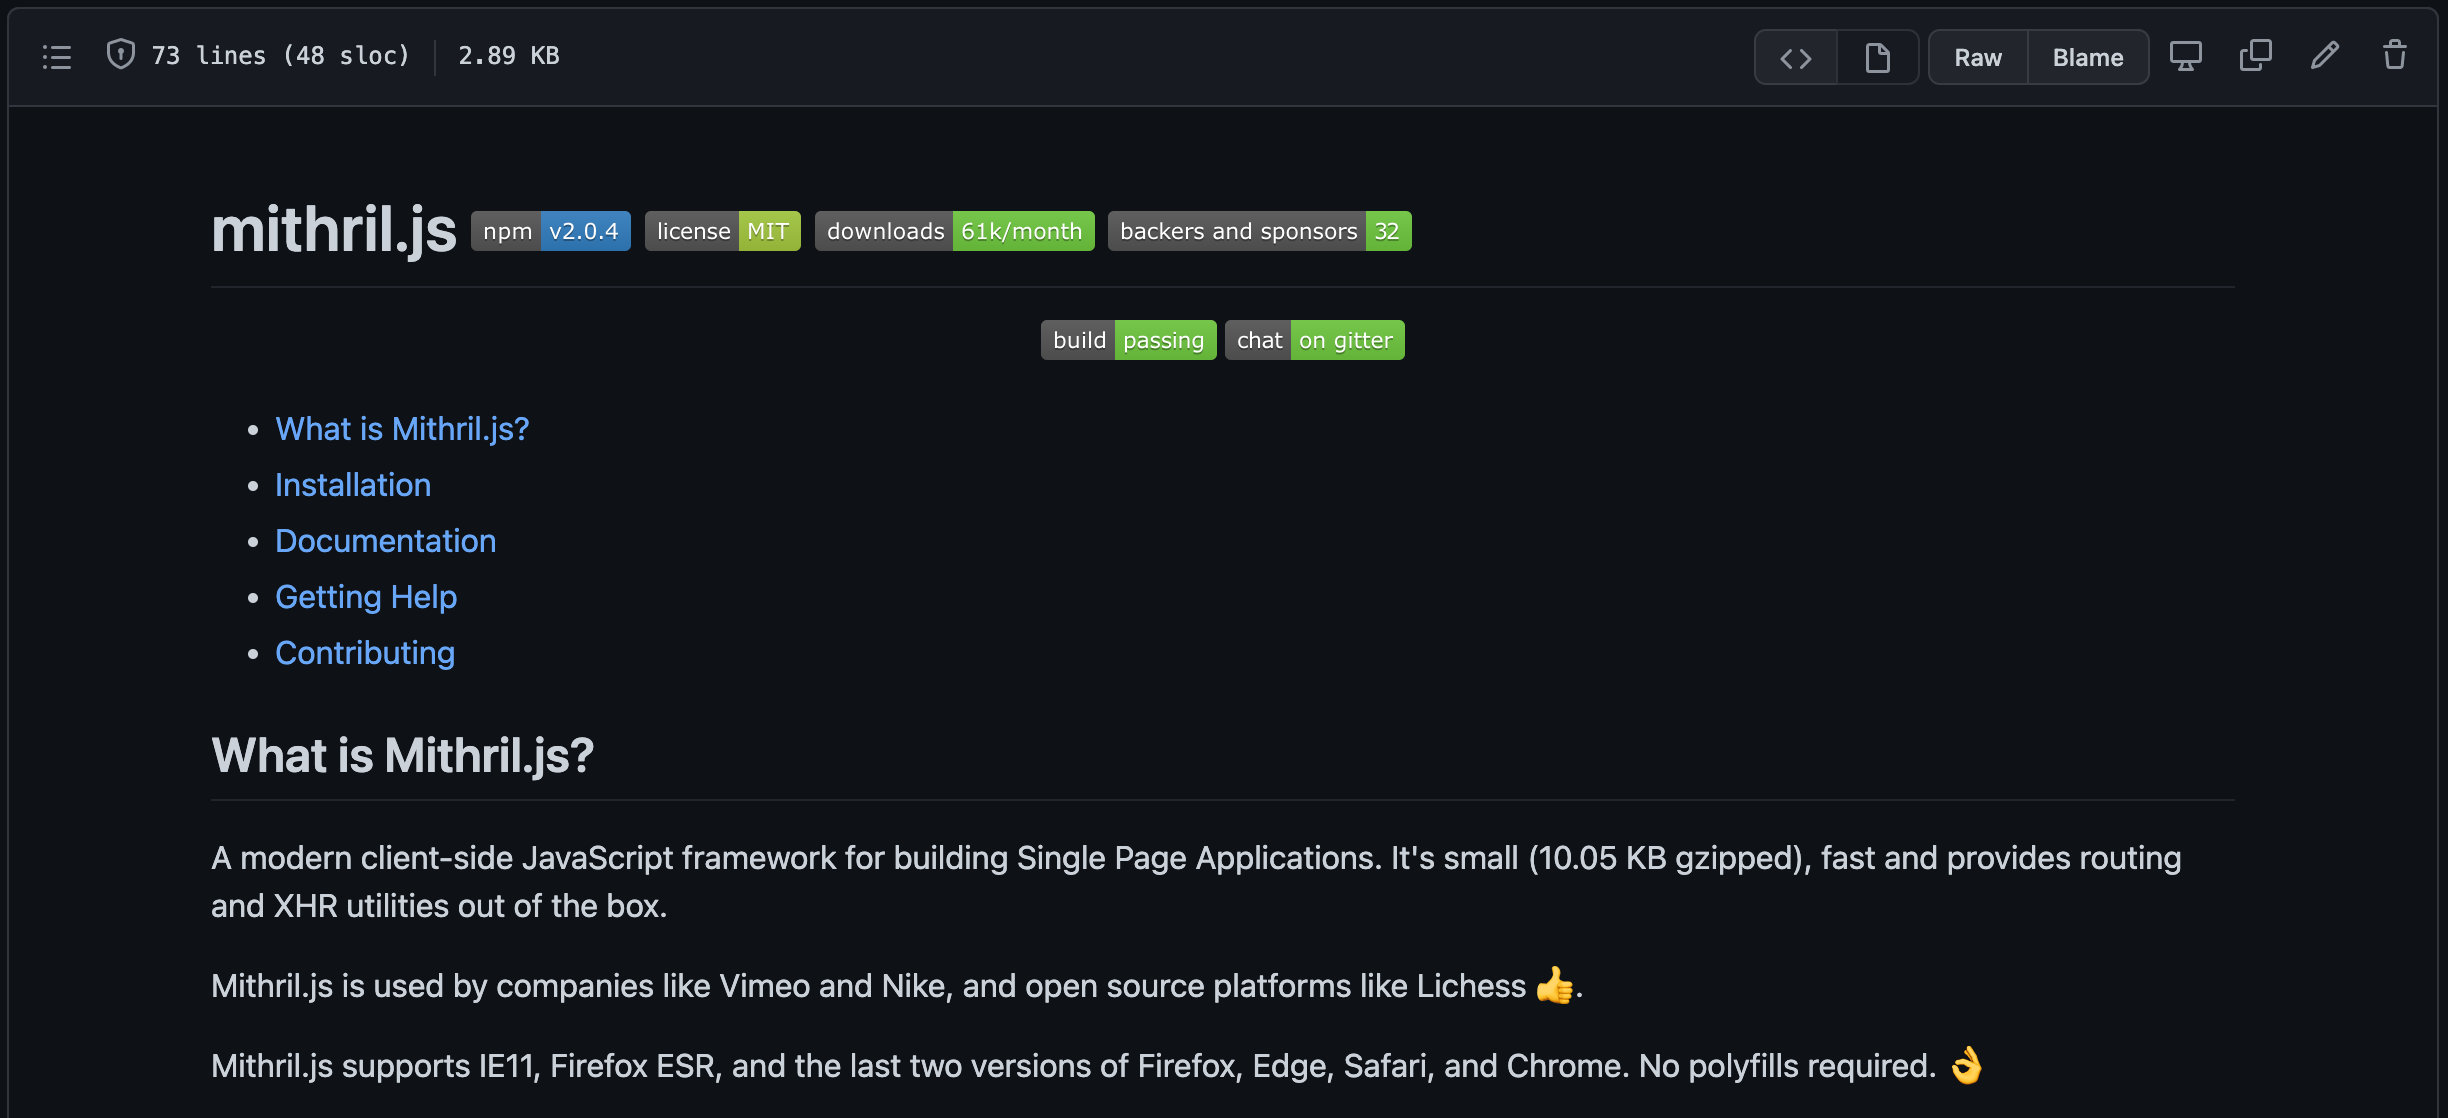This screenshot has width=2448, height=1118.
Task: Open file in GitHub Desktop icon
Action: (x=2185, y=56)
